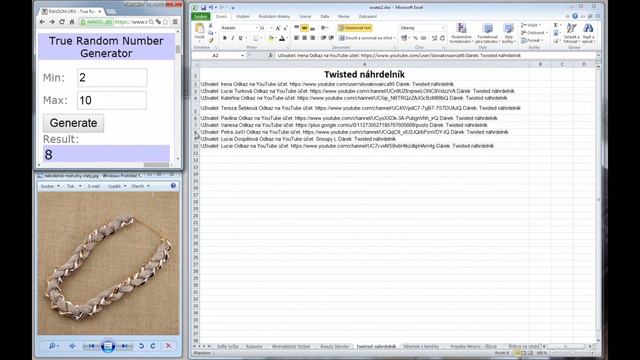Open Najít a vybrat binoculars menu
Screen dimensions: 640x360
point(588,33)
